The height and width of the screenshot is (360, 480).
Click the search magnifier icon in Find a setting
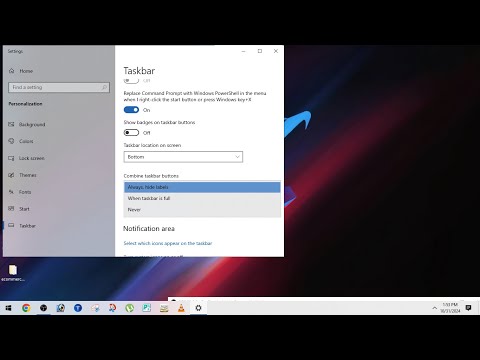104,87
